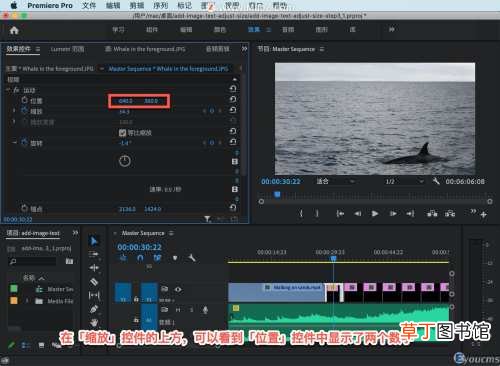Select the Pen tool

point(94,309)
